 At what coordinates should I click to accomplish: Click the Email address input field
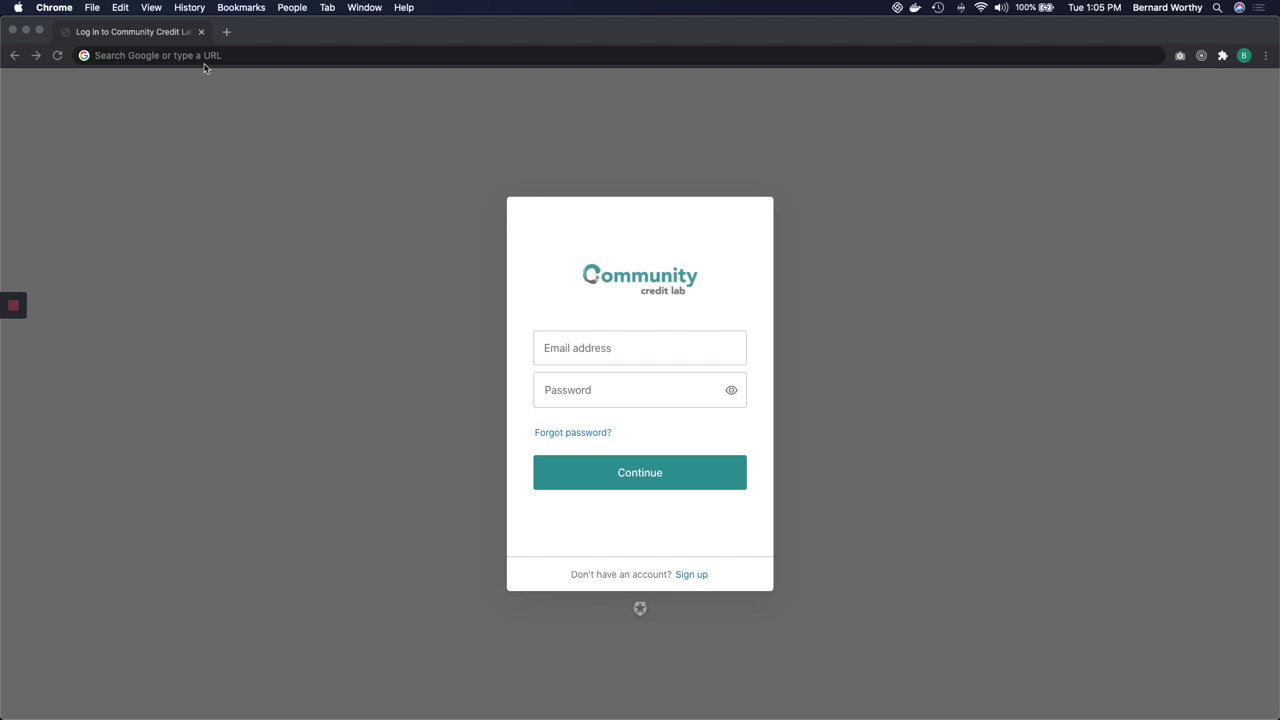[640, 348]
